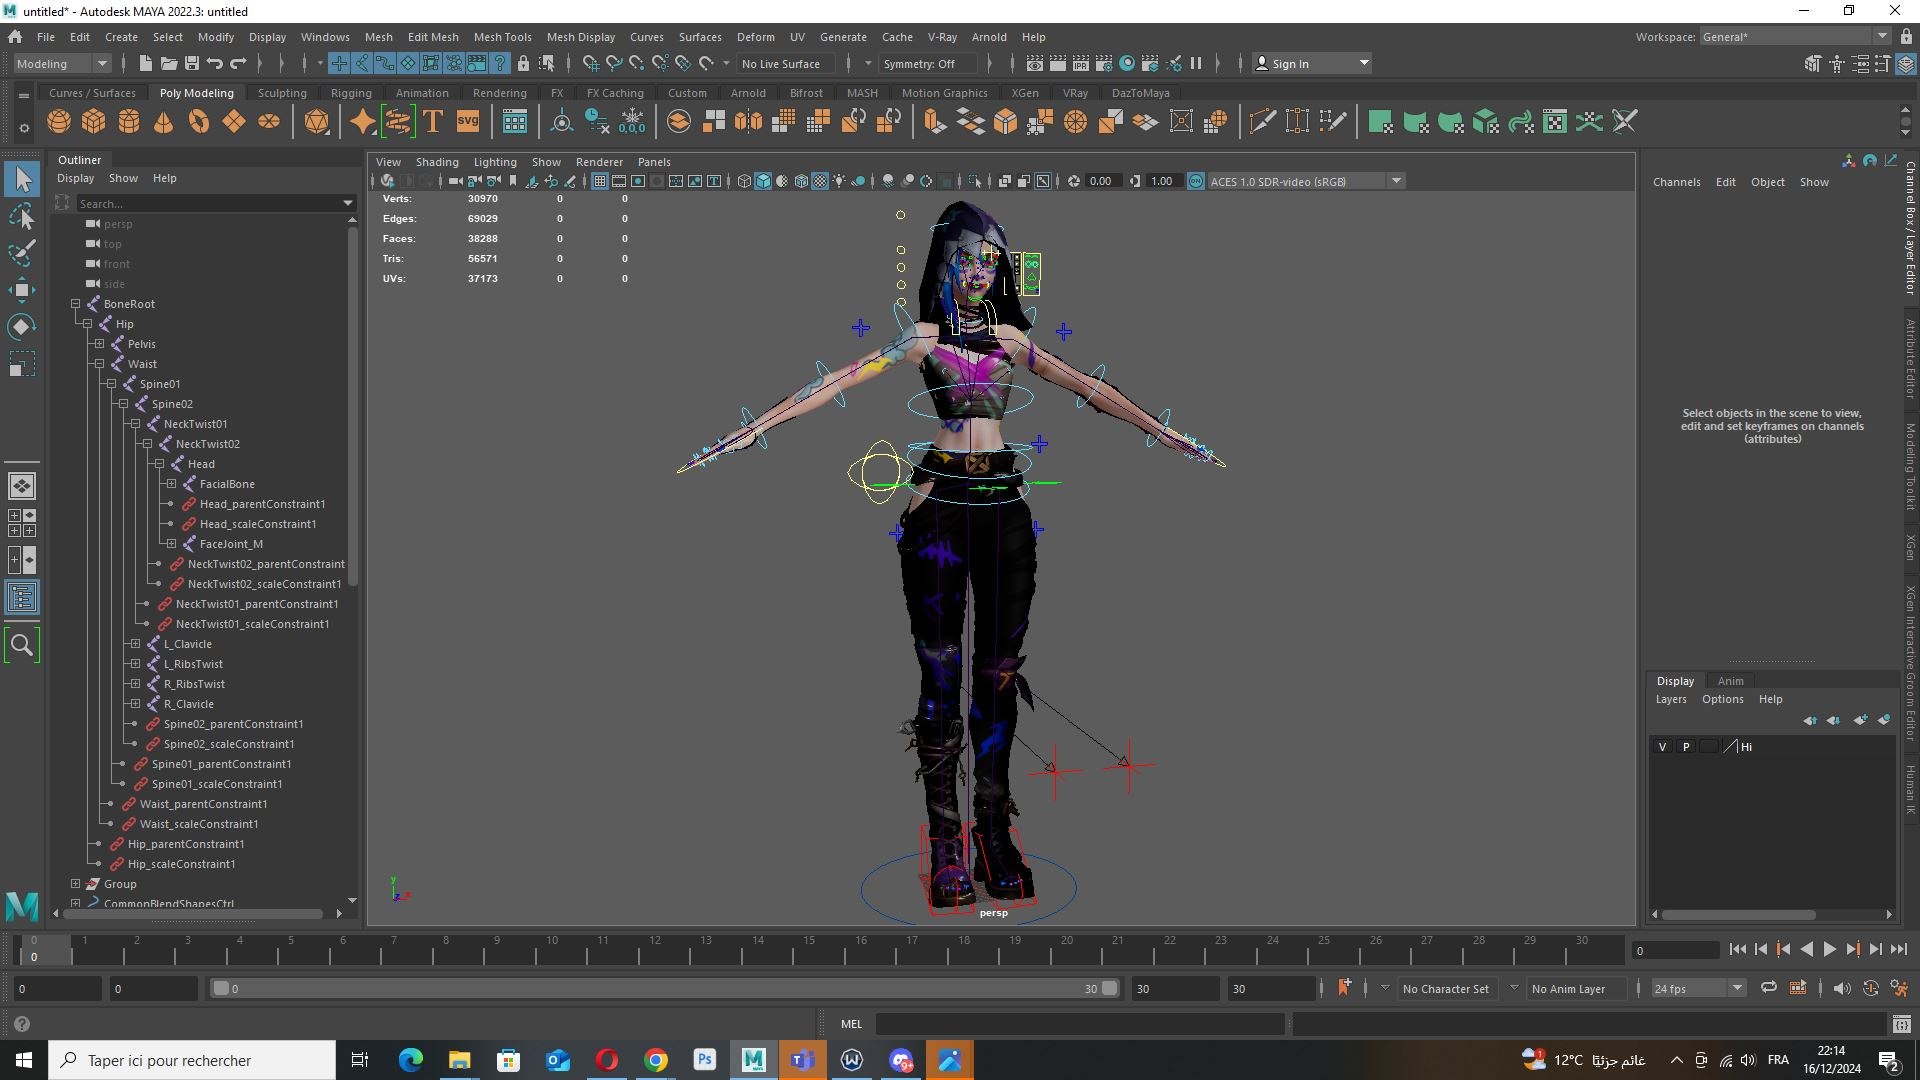The width and height of the screenshot is (1920, 1080).
Task: Click the range slider start handle
Action: [x=221, y=988]
